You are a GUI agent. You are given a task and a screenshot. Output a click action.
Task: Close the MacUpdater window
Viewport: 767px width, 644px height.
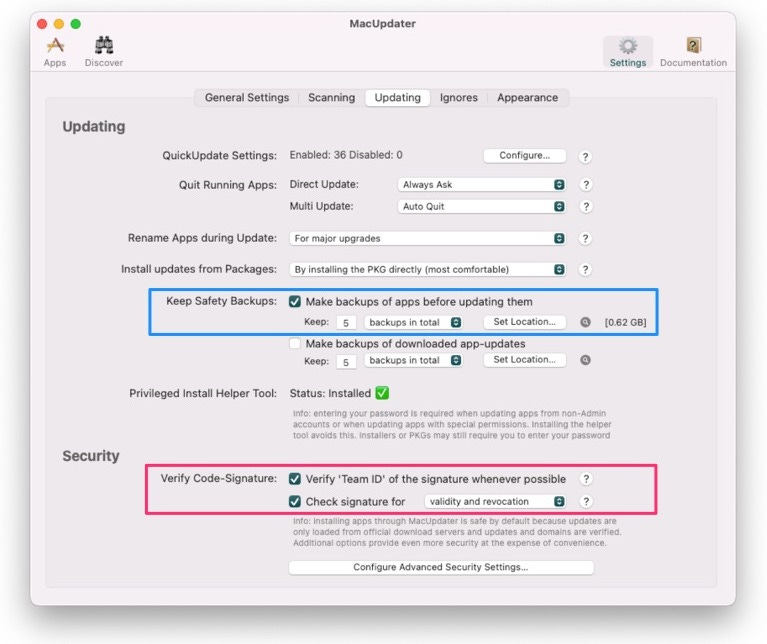coord(42,24)
